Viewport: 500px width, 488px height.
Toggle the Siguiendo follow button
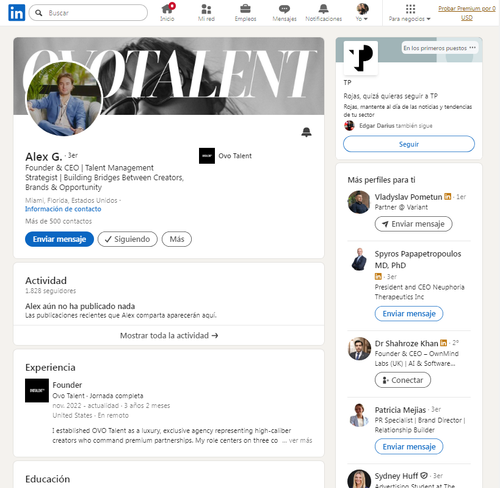click(128, 239)
